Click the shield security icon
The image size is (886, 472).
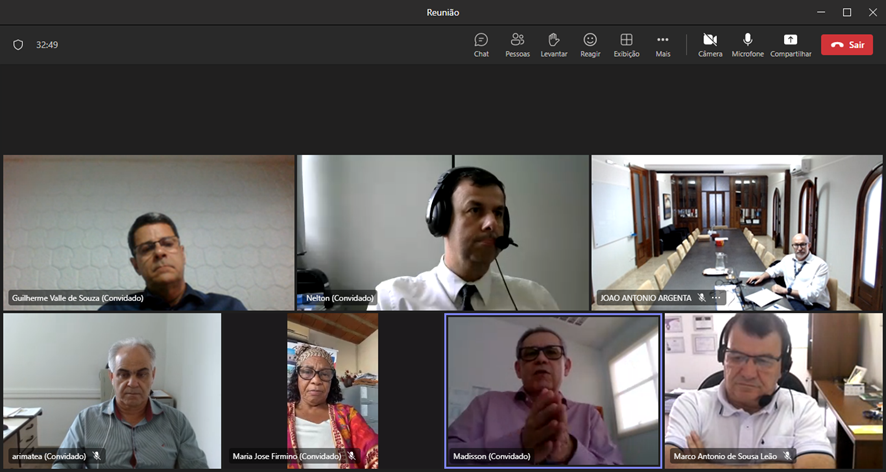(x=18, y=45)
